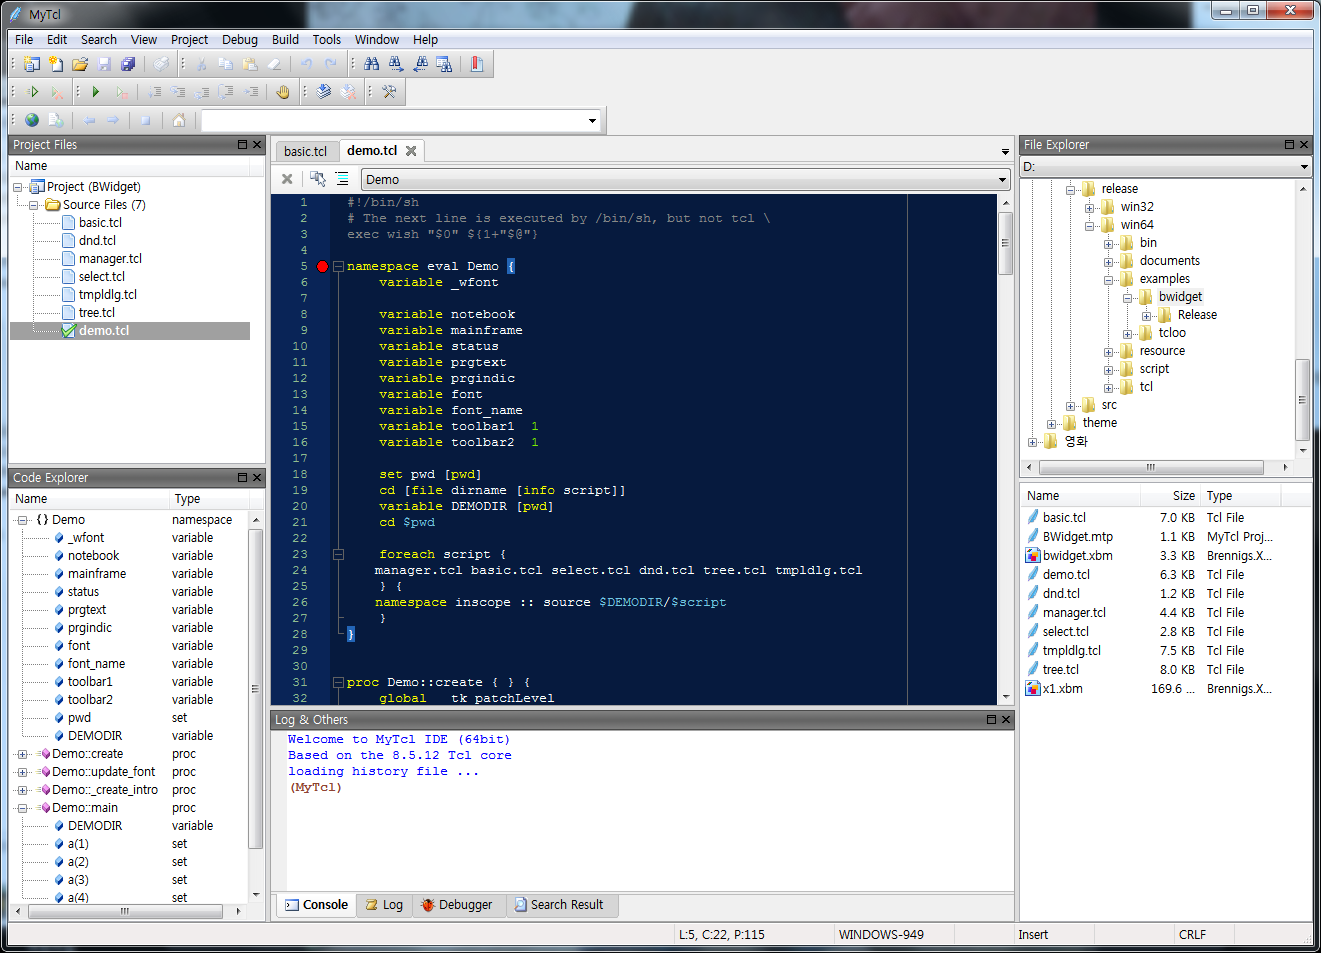Click the Save All toolbar icon
1321x953 pixels.
click(128, 64)
